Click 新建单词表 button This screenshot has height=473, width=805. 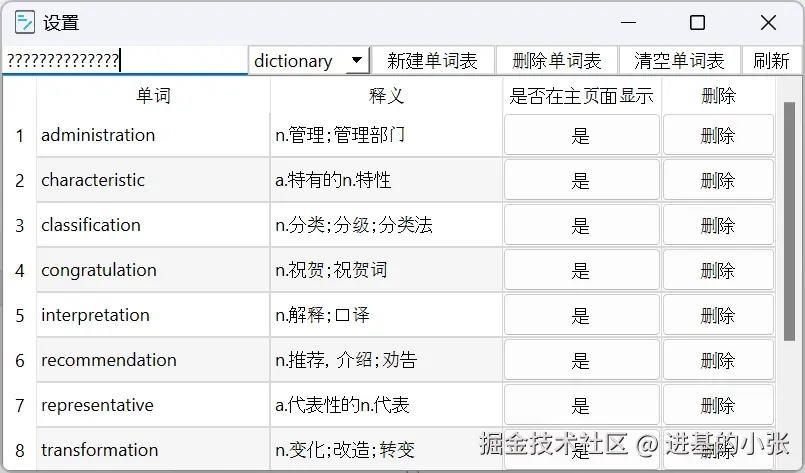pos(433,61)
